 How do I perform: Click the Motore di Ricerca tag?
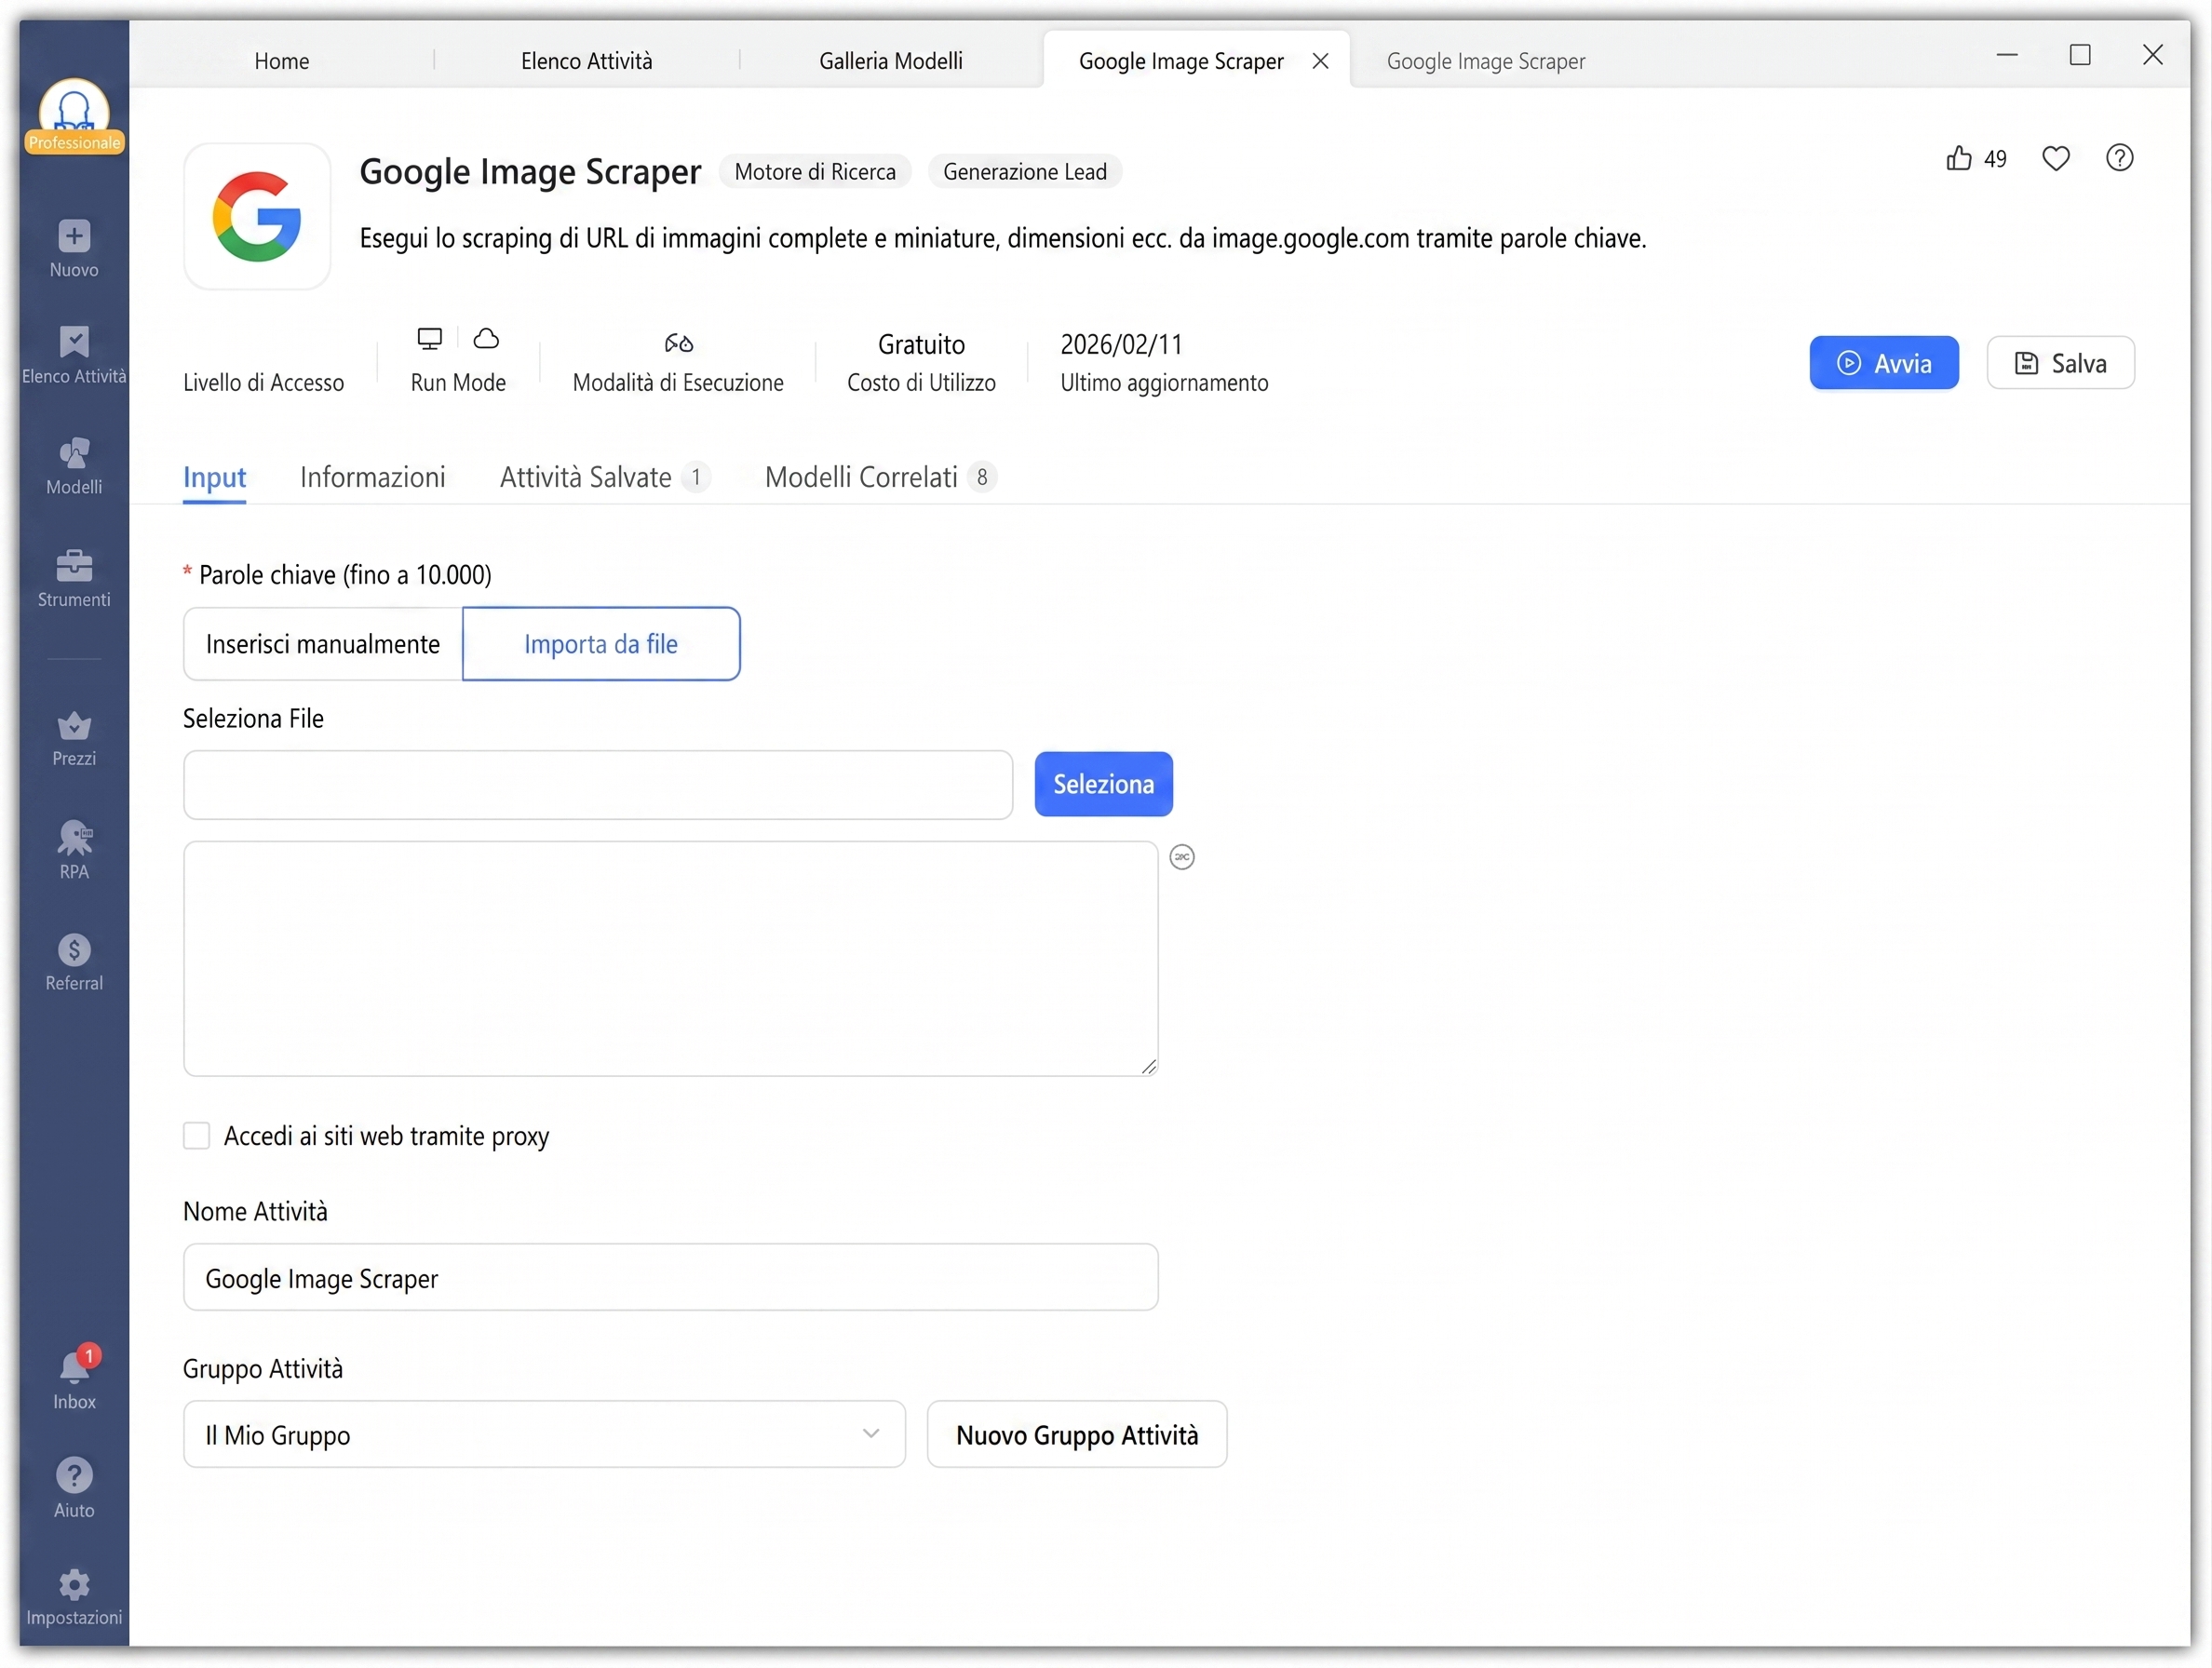click(x=815, y=172)
